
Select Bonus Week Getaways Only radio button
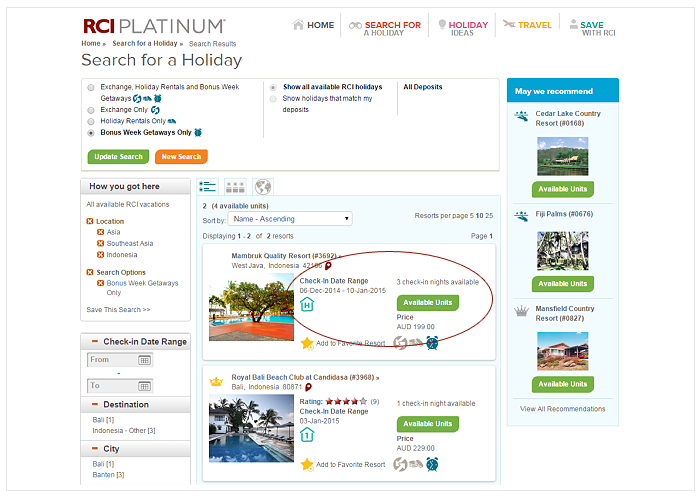pyautogui.click(x=91, y=133)
